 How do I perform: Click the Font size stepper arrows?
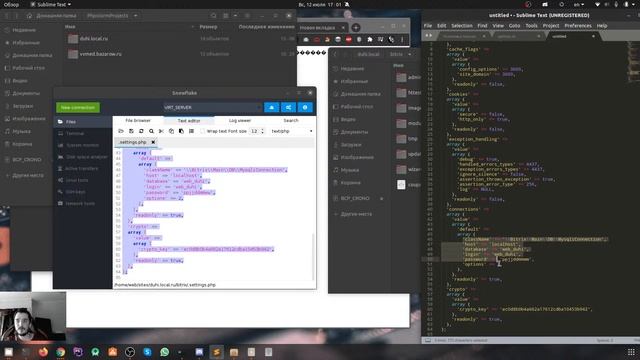(x=262, y=131)
